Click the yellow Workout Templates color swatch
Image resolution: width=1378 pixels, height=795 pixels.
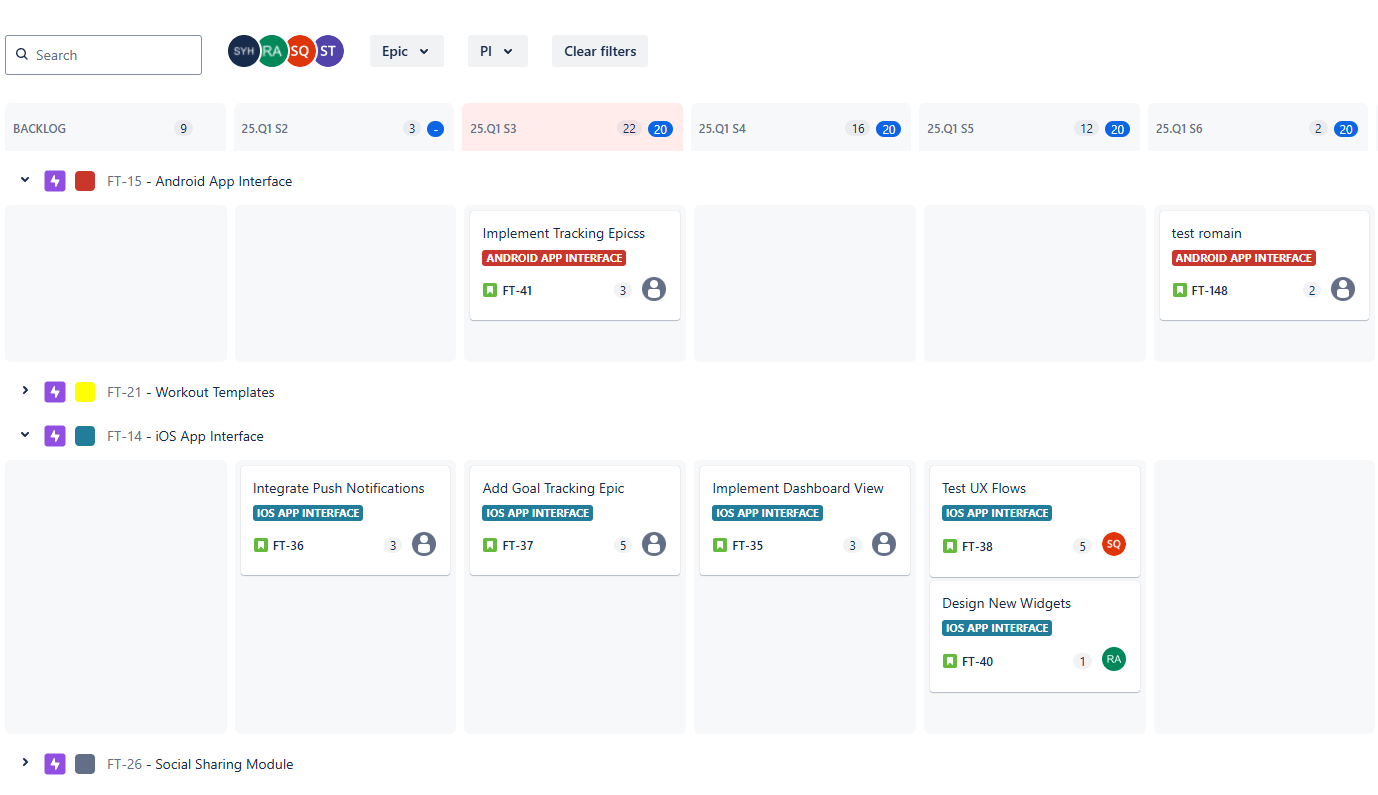point(85,392)
